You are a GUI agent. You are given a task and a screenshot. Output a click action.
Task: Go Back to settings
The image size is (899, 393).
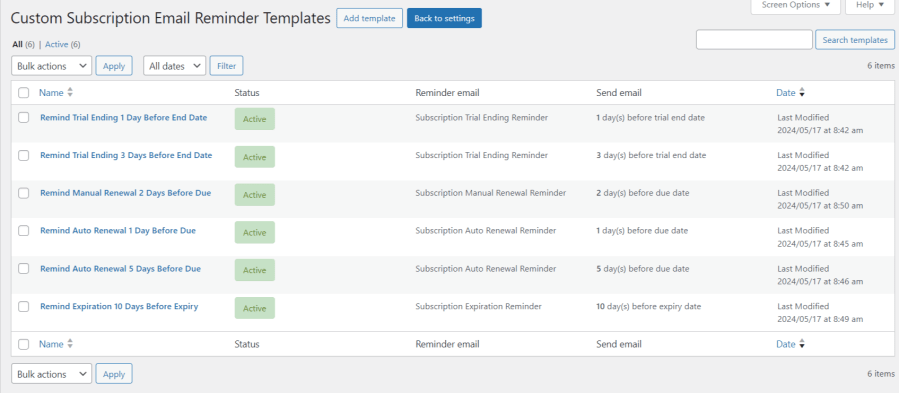tap(444, 18)
